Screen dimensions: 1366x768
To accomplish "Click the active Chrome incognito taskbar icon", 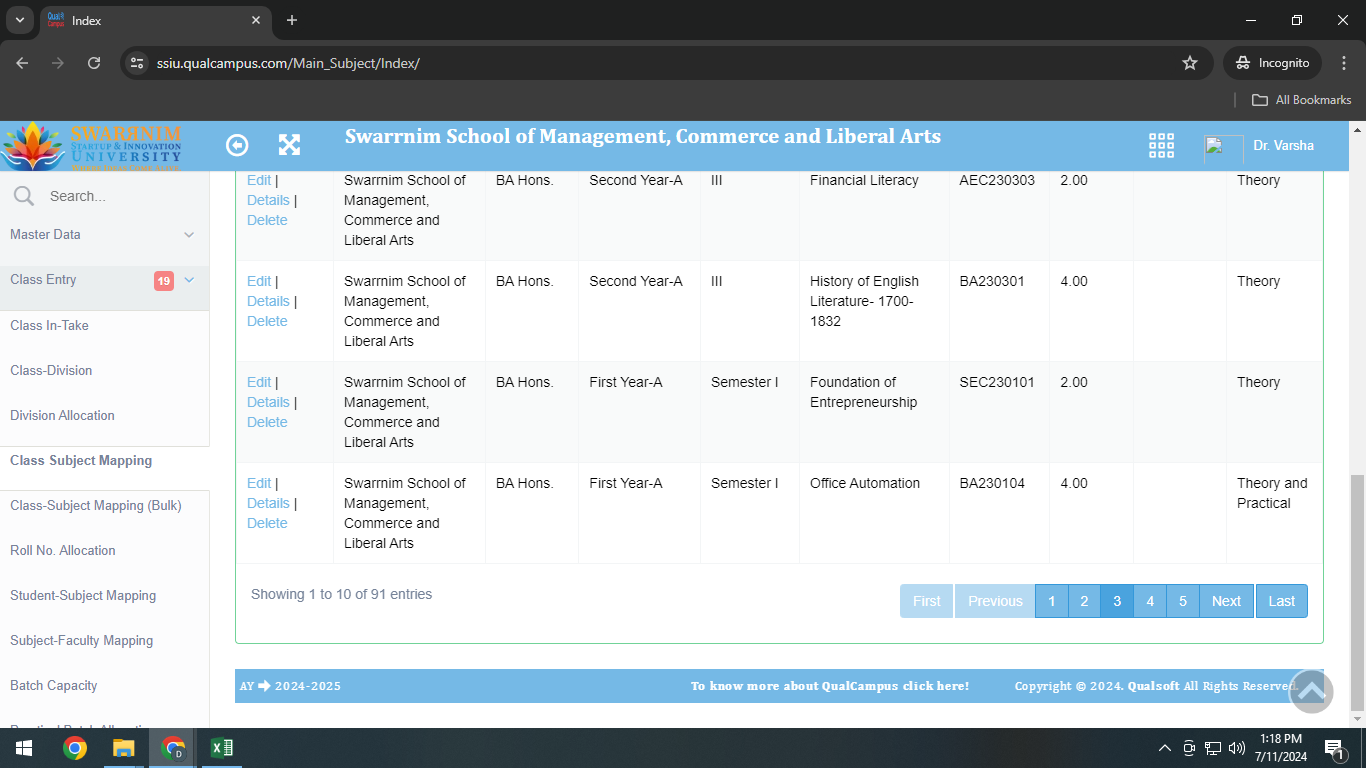I will click(173, 748).
